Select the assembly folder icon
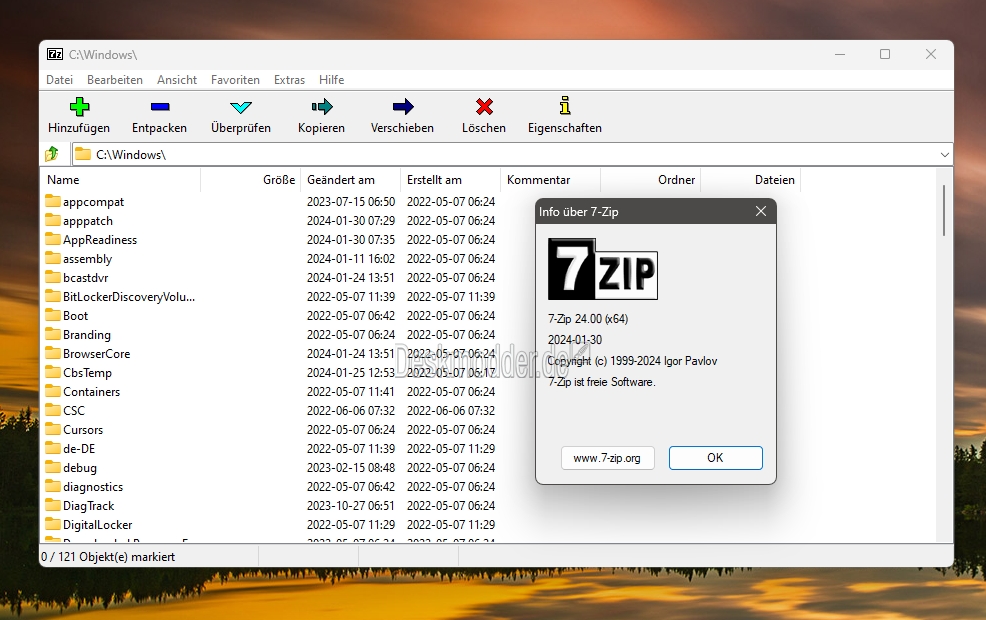The image size is (986, 620). [53, 258]
